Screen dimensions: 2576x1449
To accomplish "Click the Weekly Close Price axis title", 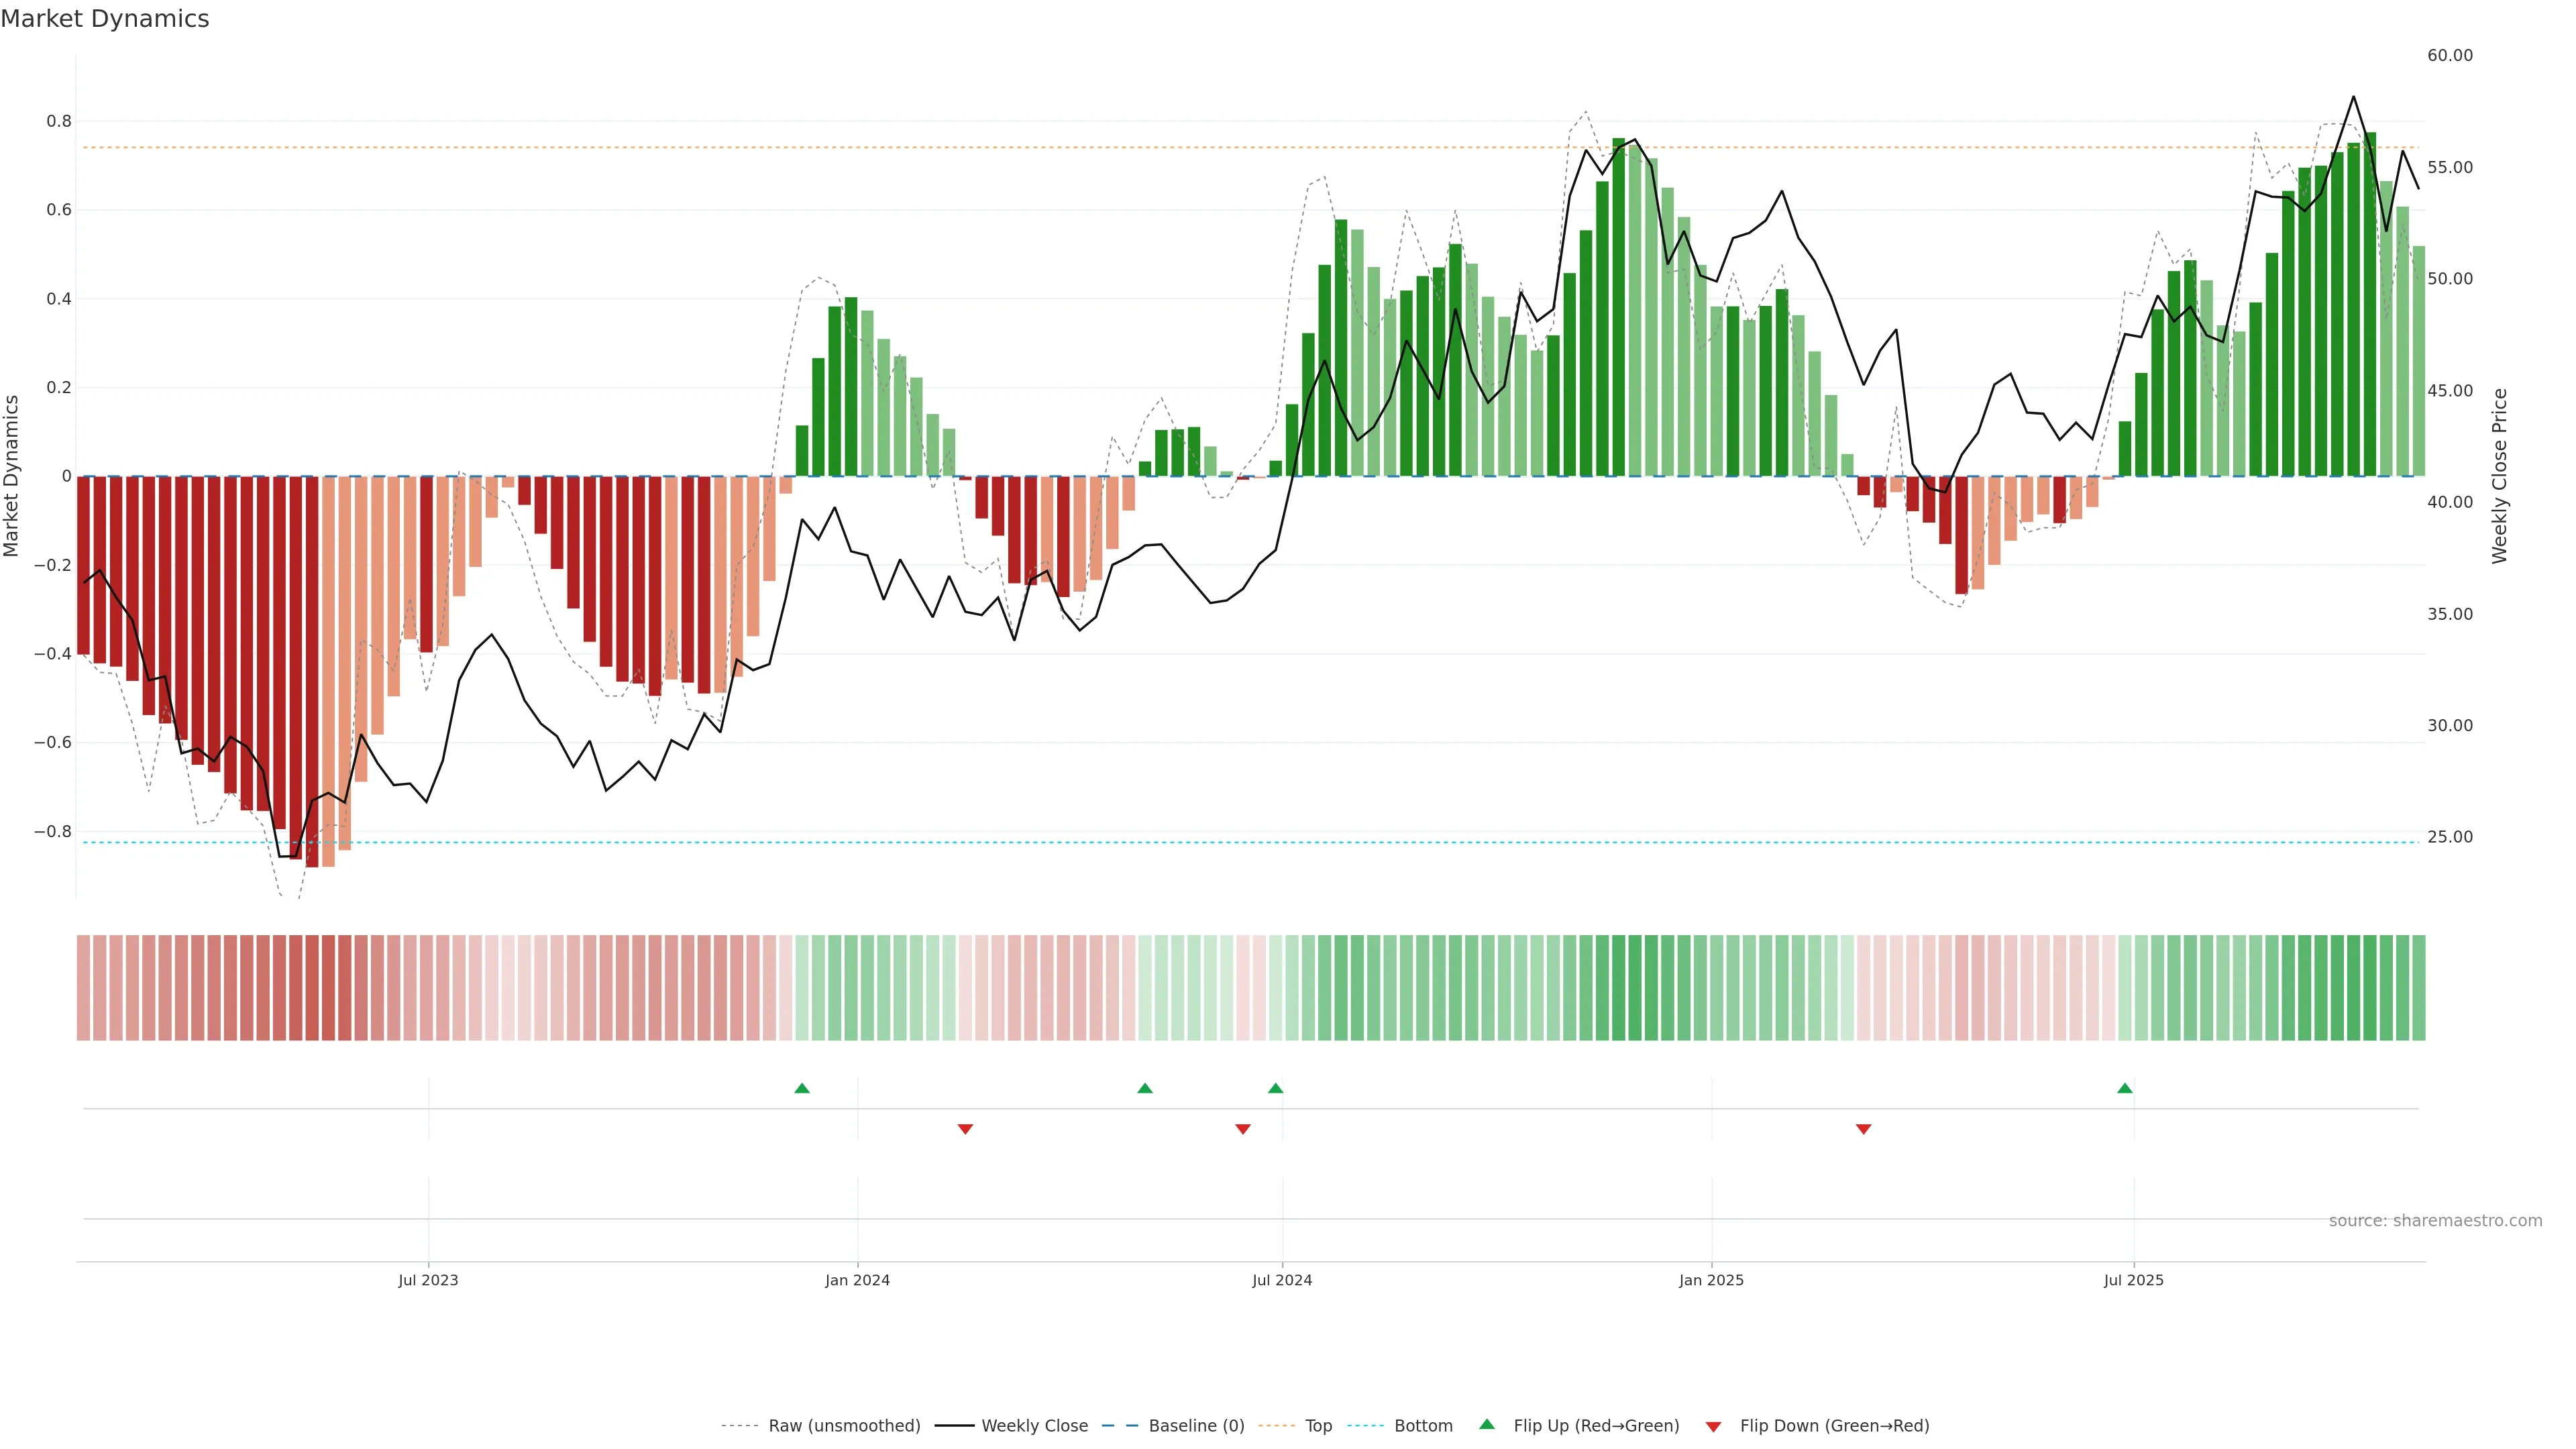I will coord(2500,476).
